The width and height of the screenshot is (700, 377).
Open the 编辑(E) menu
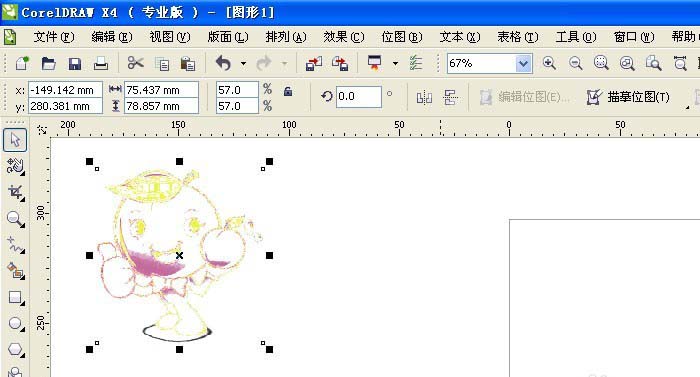click(112, 37)
